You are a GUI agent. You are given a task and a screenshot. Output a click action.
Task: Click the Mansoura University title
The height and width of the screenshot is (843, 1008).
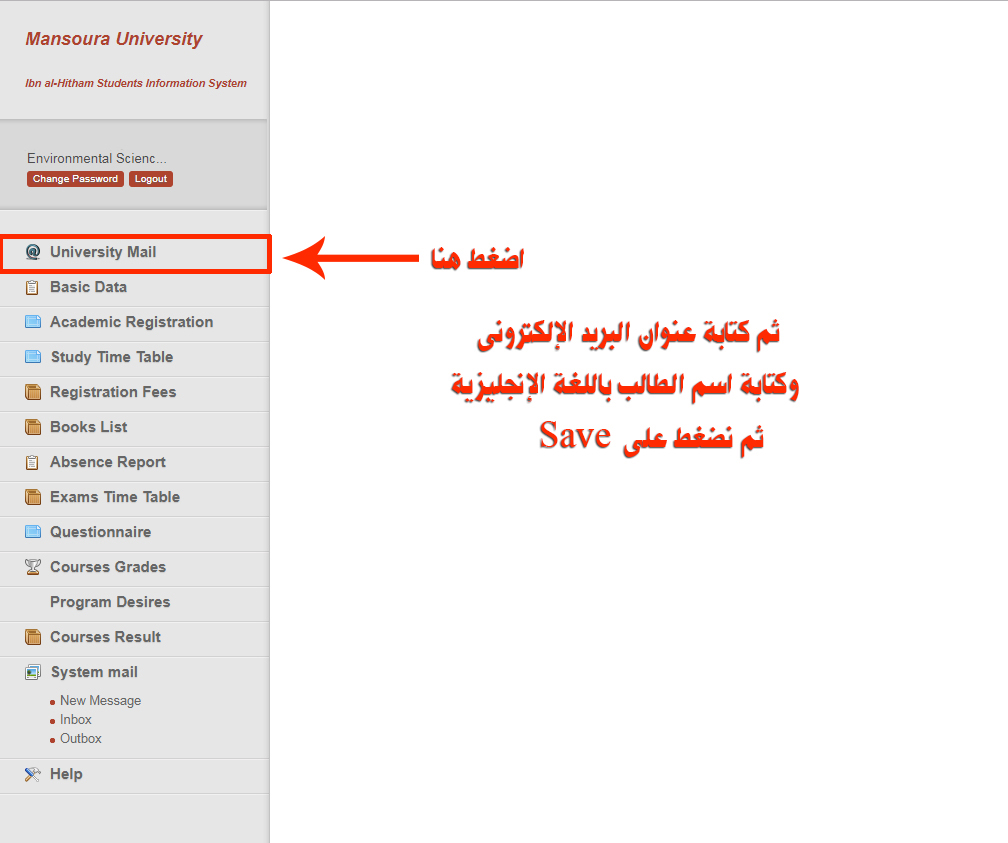click(x=113, y=39)
